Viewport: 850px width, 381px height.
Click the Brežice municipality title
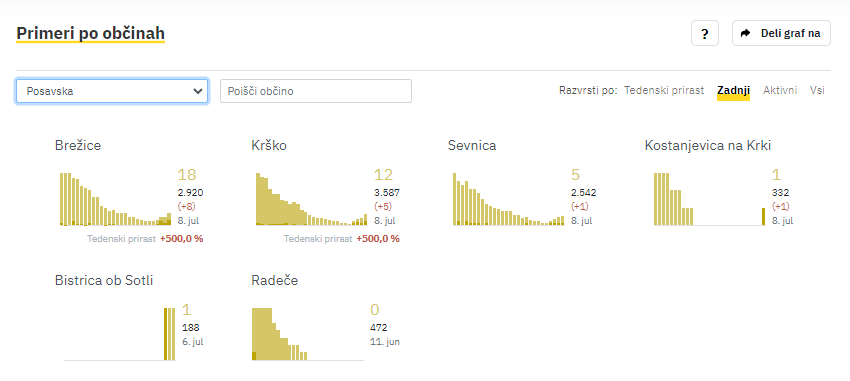point(78,145)
